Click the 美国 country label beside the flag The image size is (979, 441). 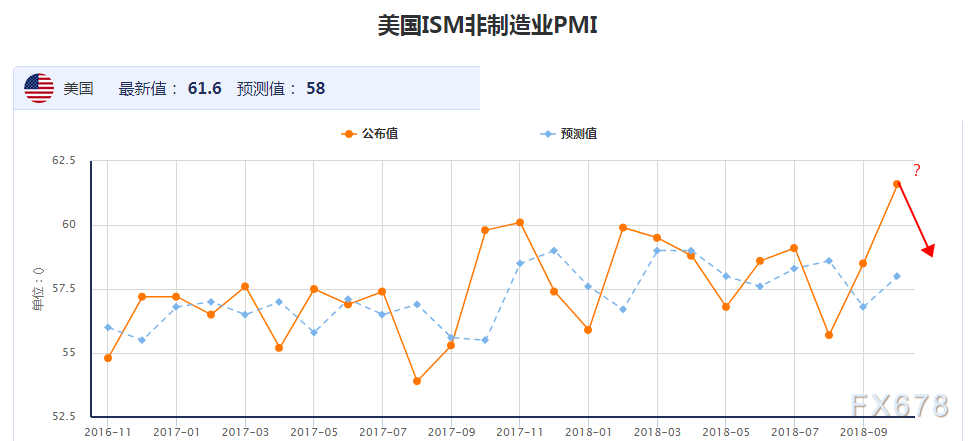point(78,89)
